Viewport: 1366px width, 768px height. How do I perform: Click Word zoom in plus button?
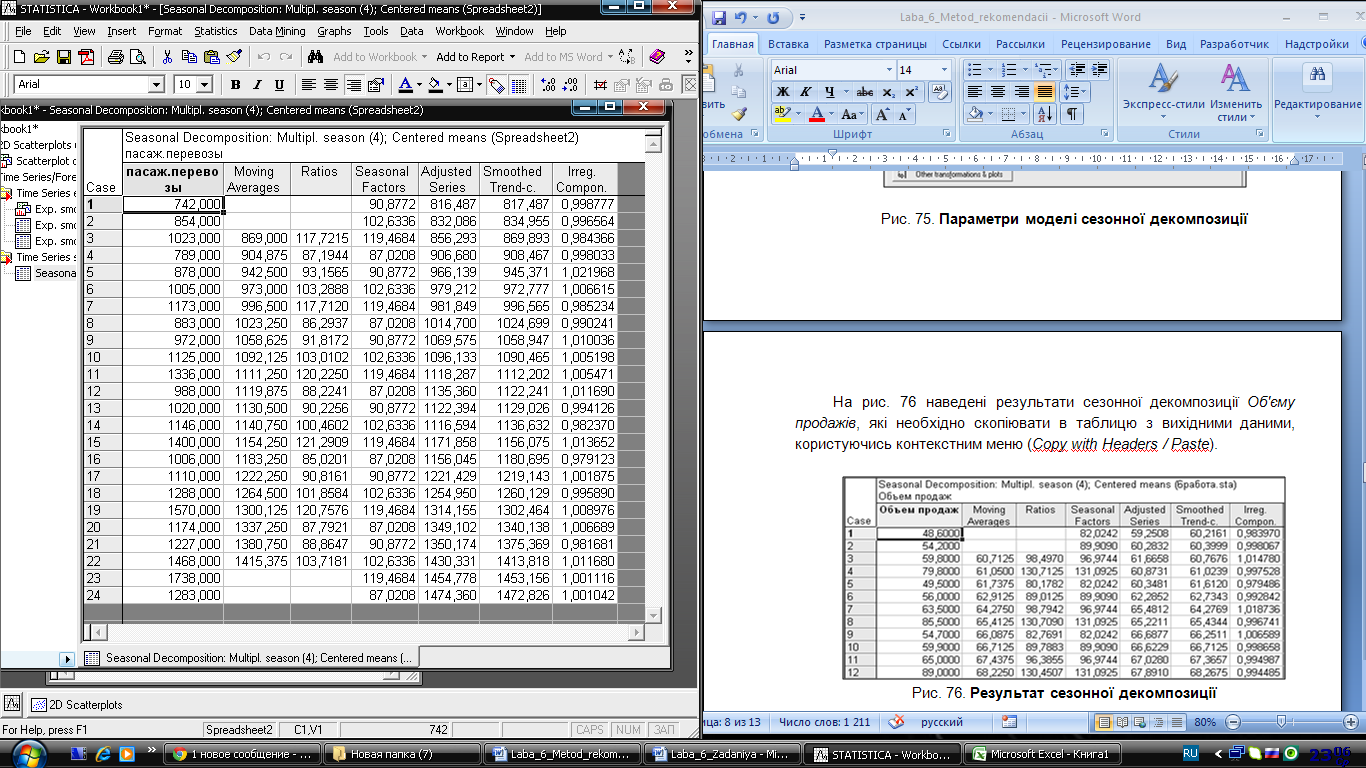pyautogui.click(x=1351, y=722)
